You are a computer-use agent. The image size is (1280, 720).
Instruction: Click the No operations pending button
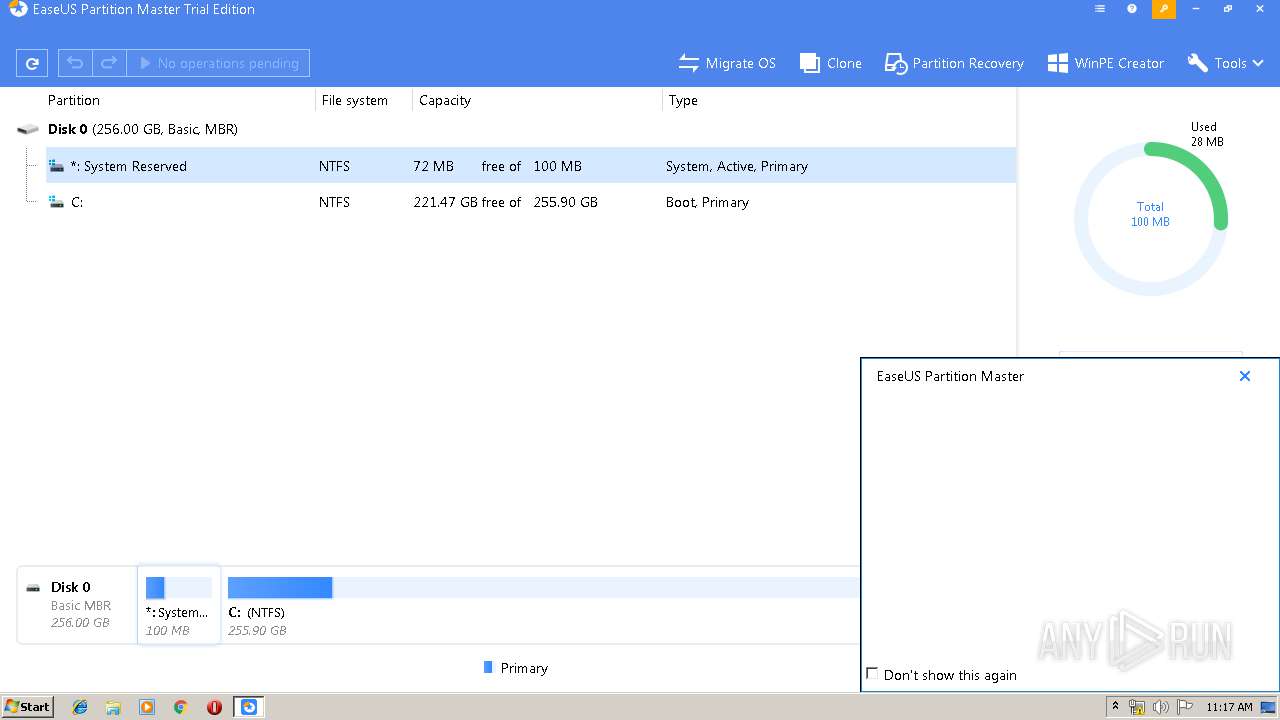(218, 63)
